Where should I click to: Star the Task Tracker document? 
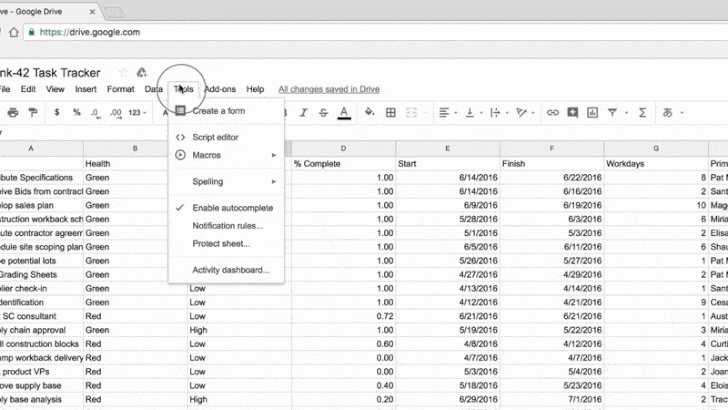[124, 72]
